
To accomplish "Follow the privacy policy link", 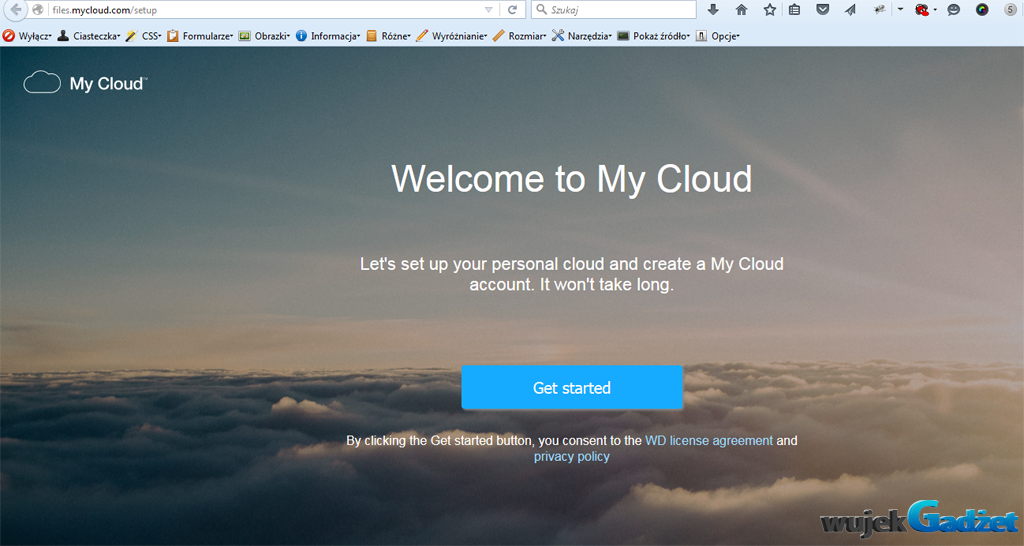I will point(571,456).
